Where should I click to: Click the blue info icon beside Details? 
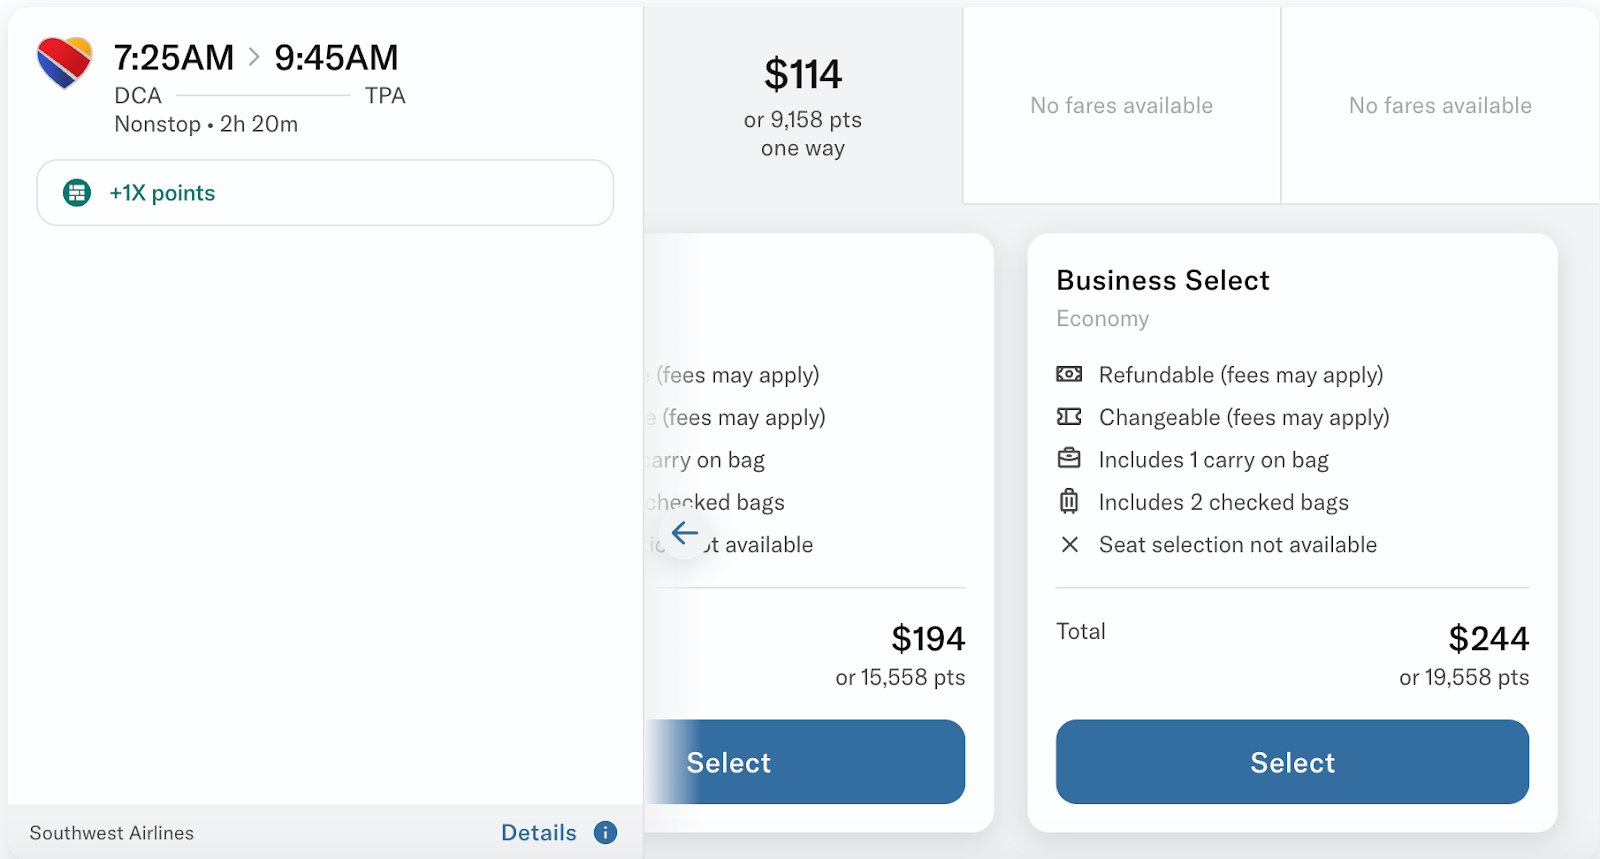click(x=605, y=832)
